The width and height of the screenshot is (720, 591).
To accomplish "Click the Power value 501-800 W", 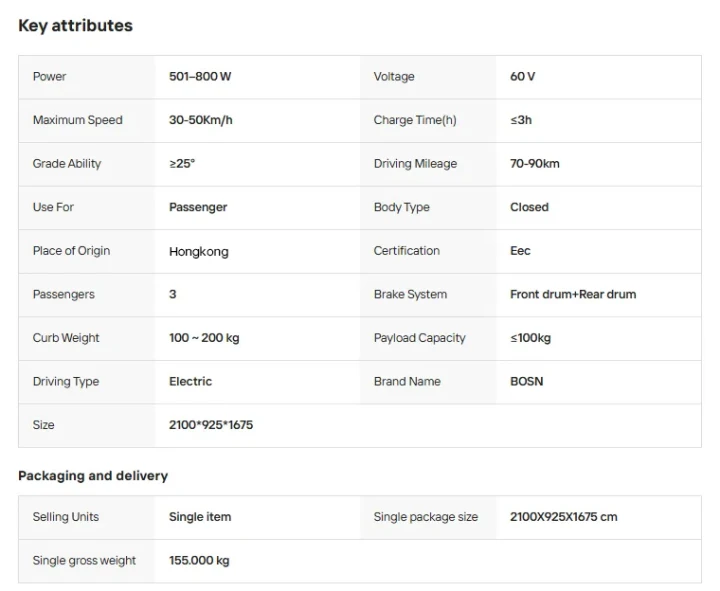I will [200, 77].
